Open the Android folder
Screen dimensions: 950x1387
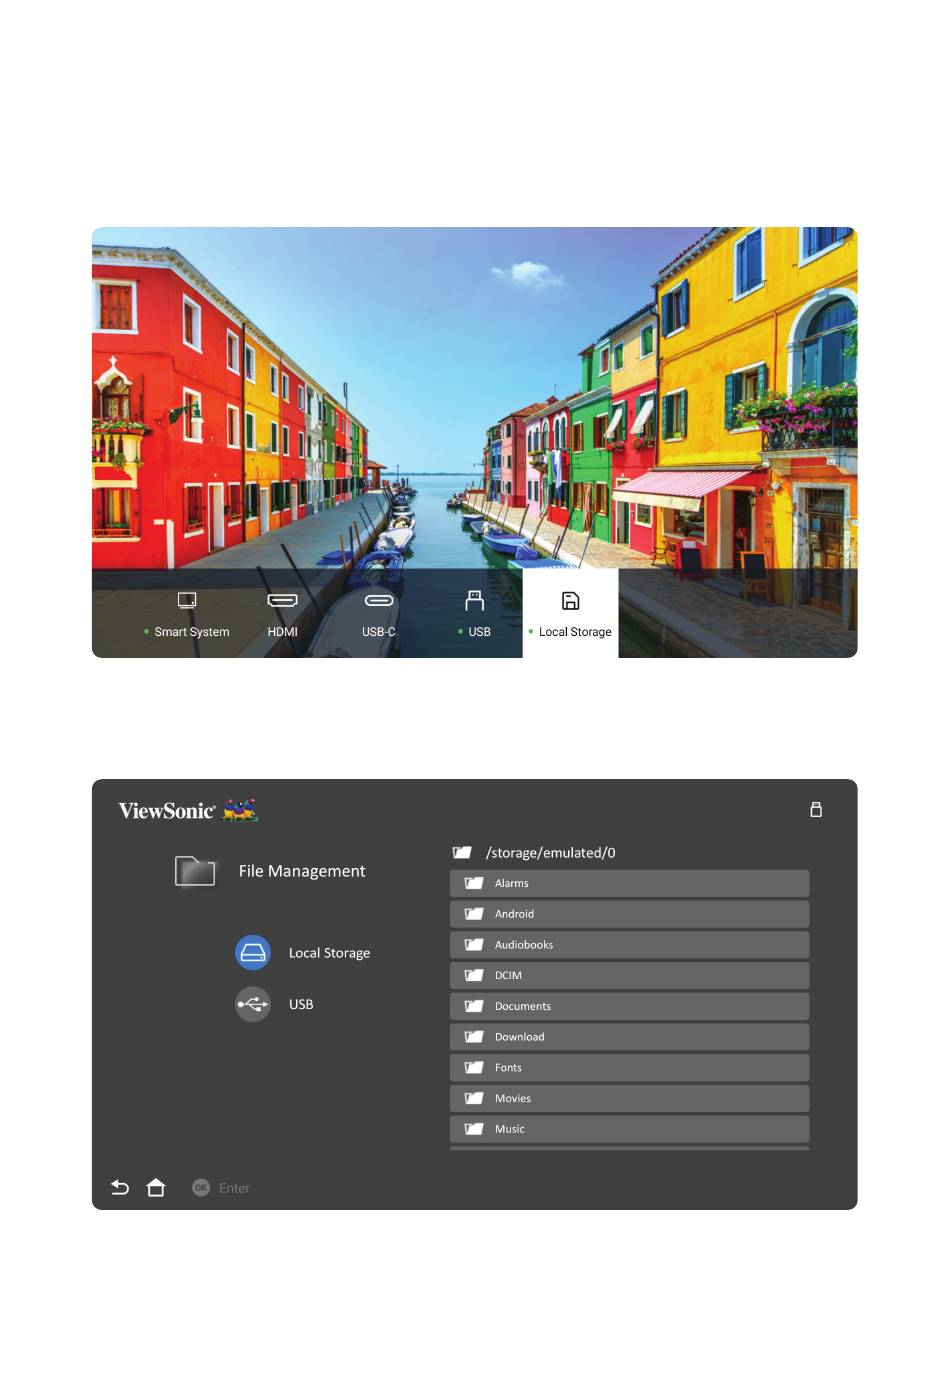click(x=629, y=914)
